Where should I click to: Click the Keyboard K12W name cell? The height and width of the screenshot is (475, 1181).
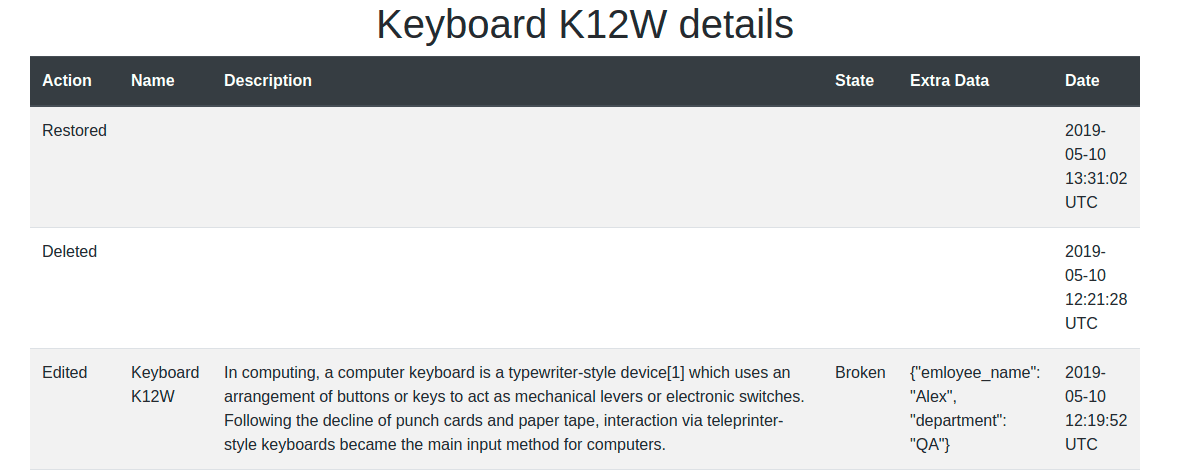tap(165, 385)
